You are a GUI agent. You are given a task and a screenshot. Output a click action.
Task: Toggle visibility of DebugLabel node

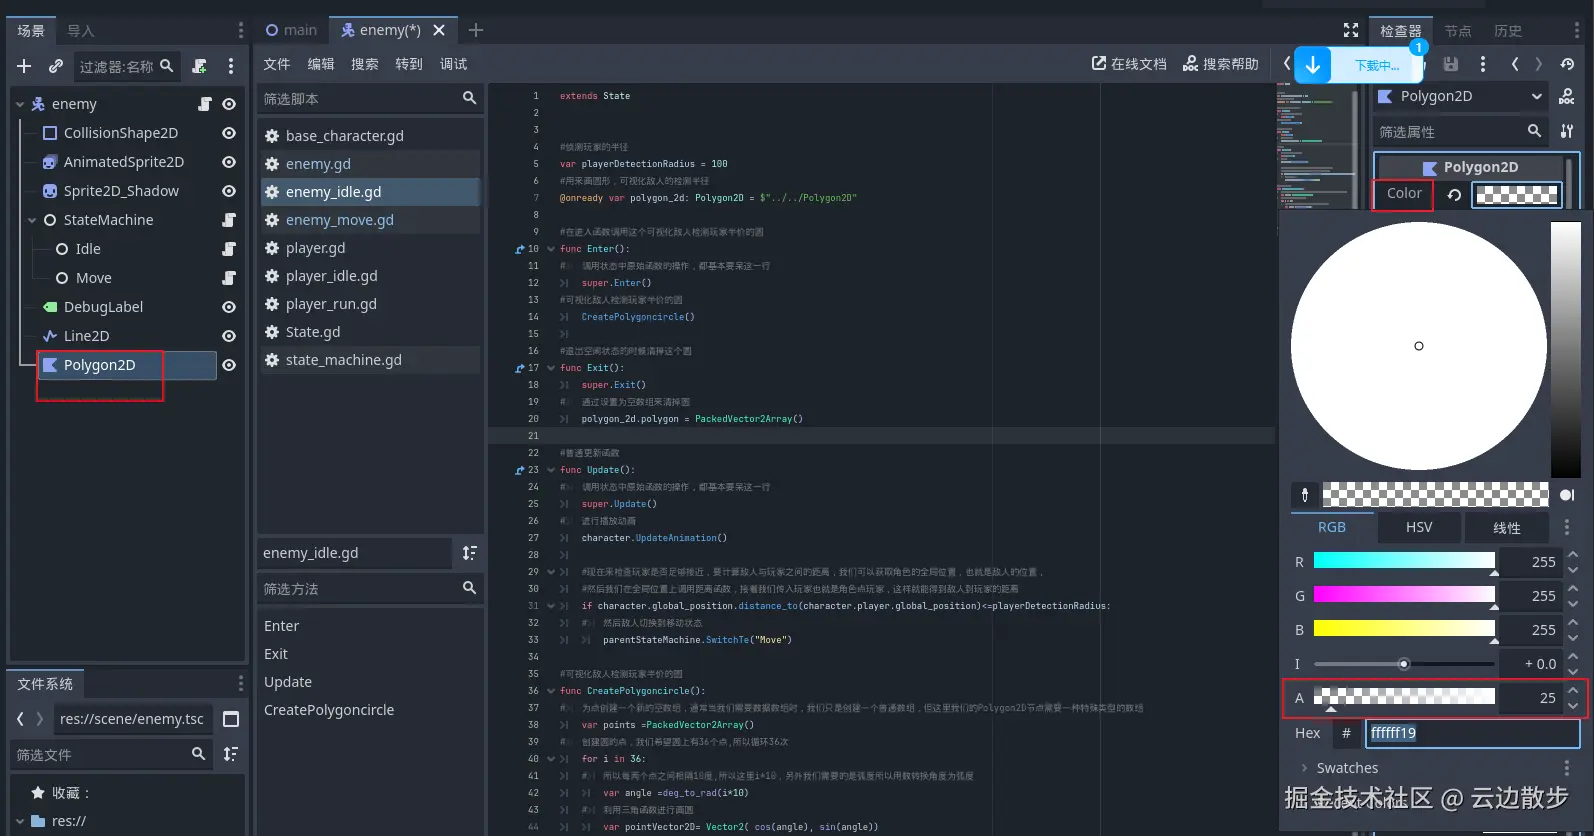click(229, 307)
